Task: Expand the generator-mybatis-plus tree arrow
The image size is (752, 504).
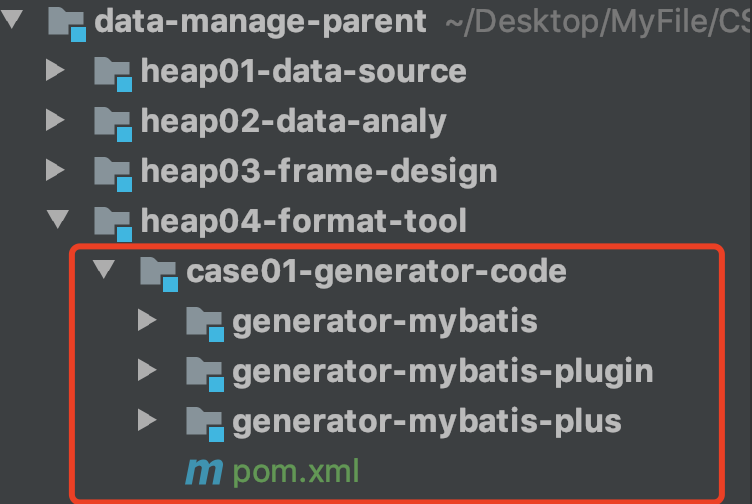Action: 147,420
